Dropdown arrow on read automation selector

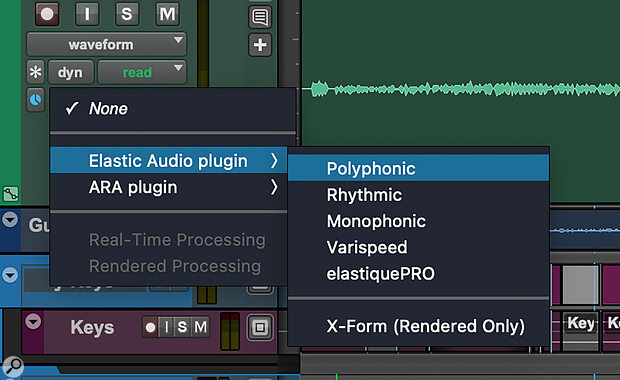point(178,68)
